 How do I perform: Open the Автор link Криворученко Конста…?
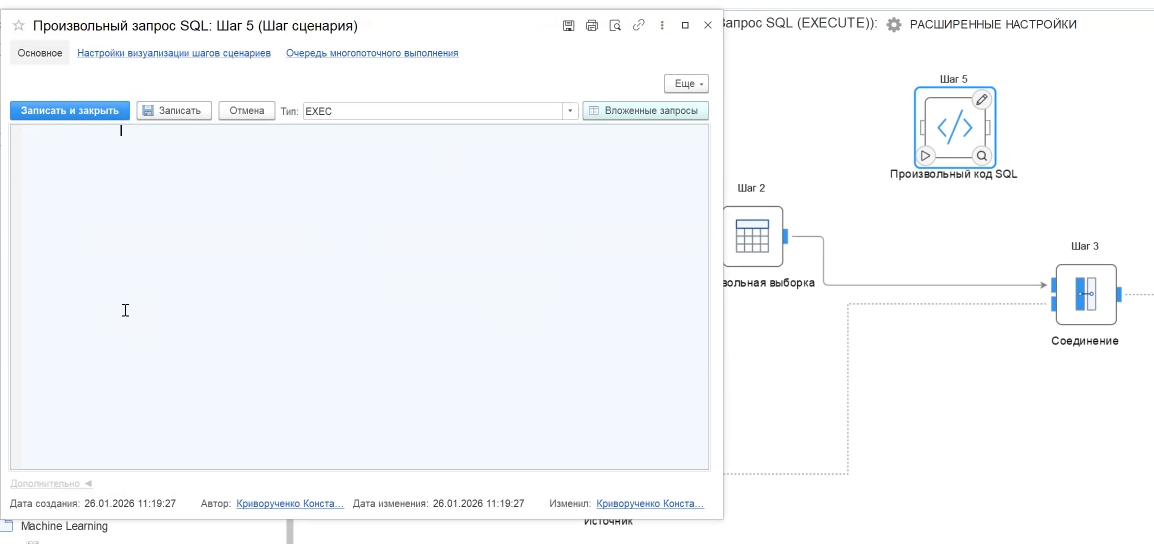290,504
